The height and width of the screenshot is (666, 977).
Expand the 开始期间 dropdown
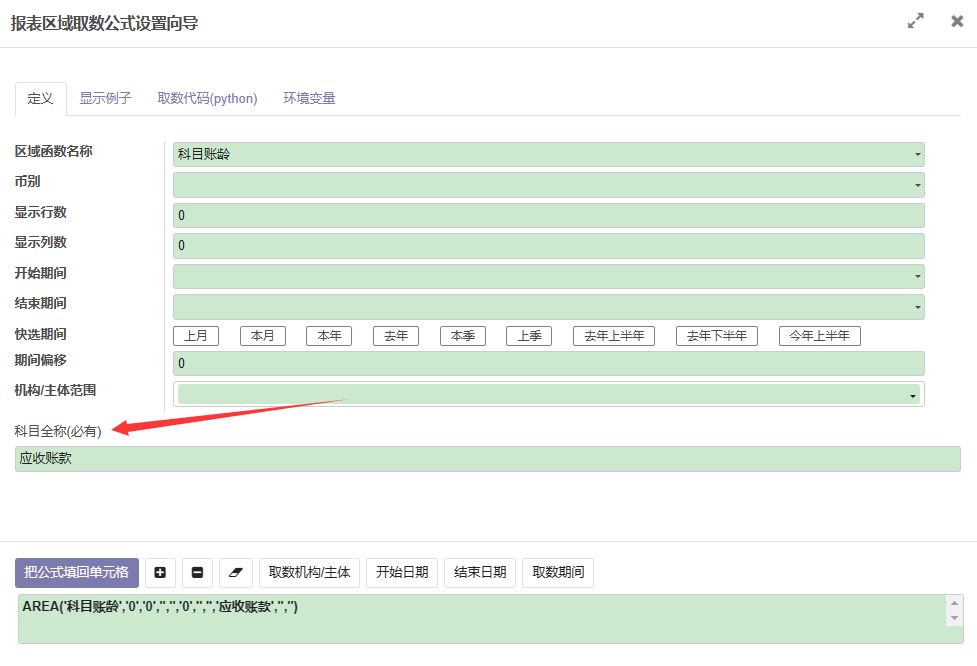548,276
